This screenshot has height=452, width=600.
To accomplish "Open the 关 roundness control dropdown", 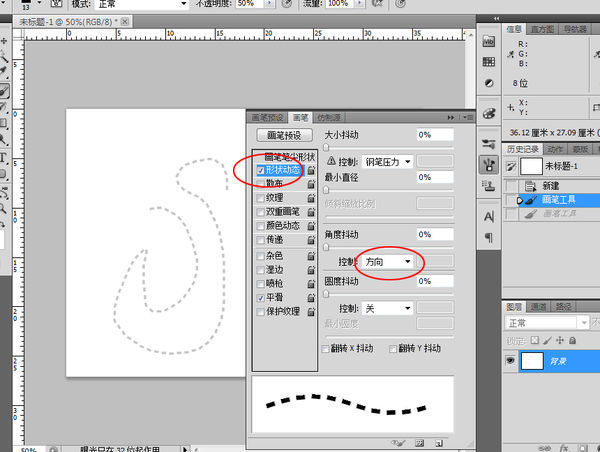I will [x=388, y=308].
